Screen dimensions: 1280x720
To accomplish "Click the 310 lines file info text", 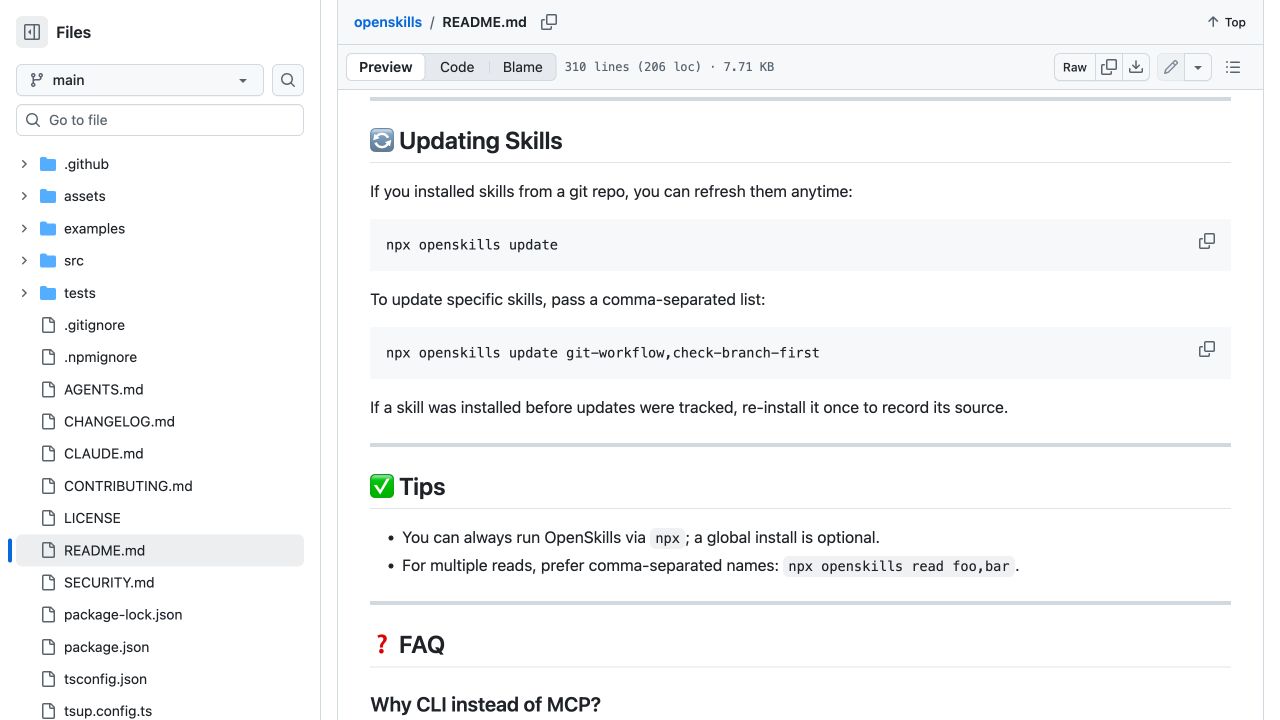I will [x=669, y=67].
